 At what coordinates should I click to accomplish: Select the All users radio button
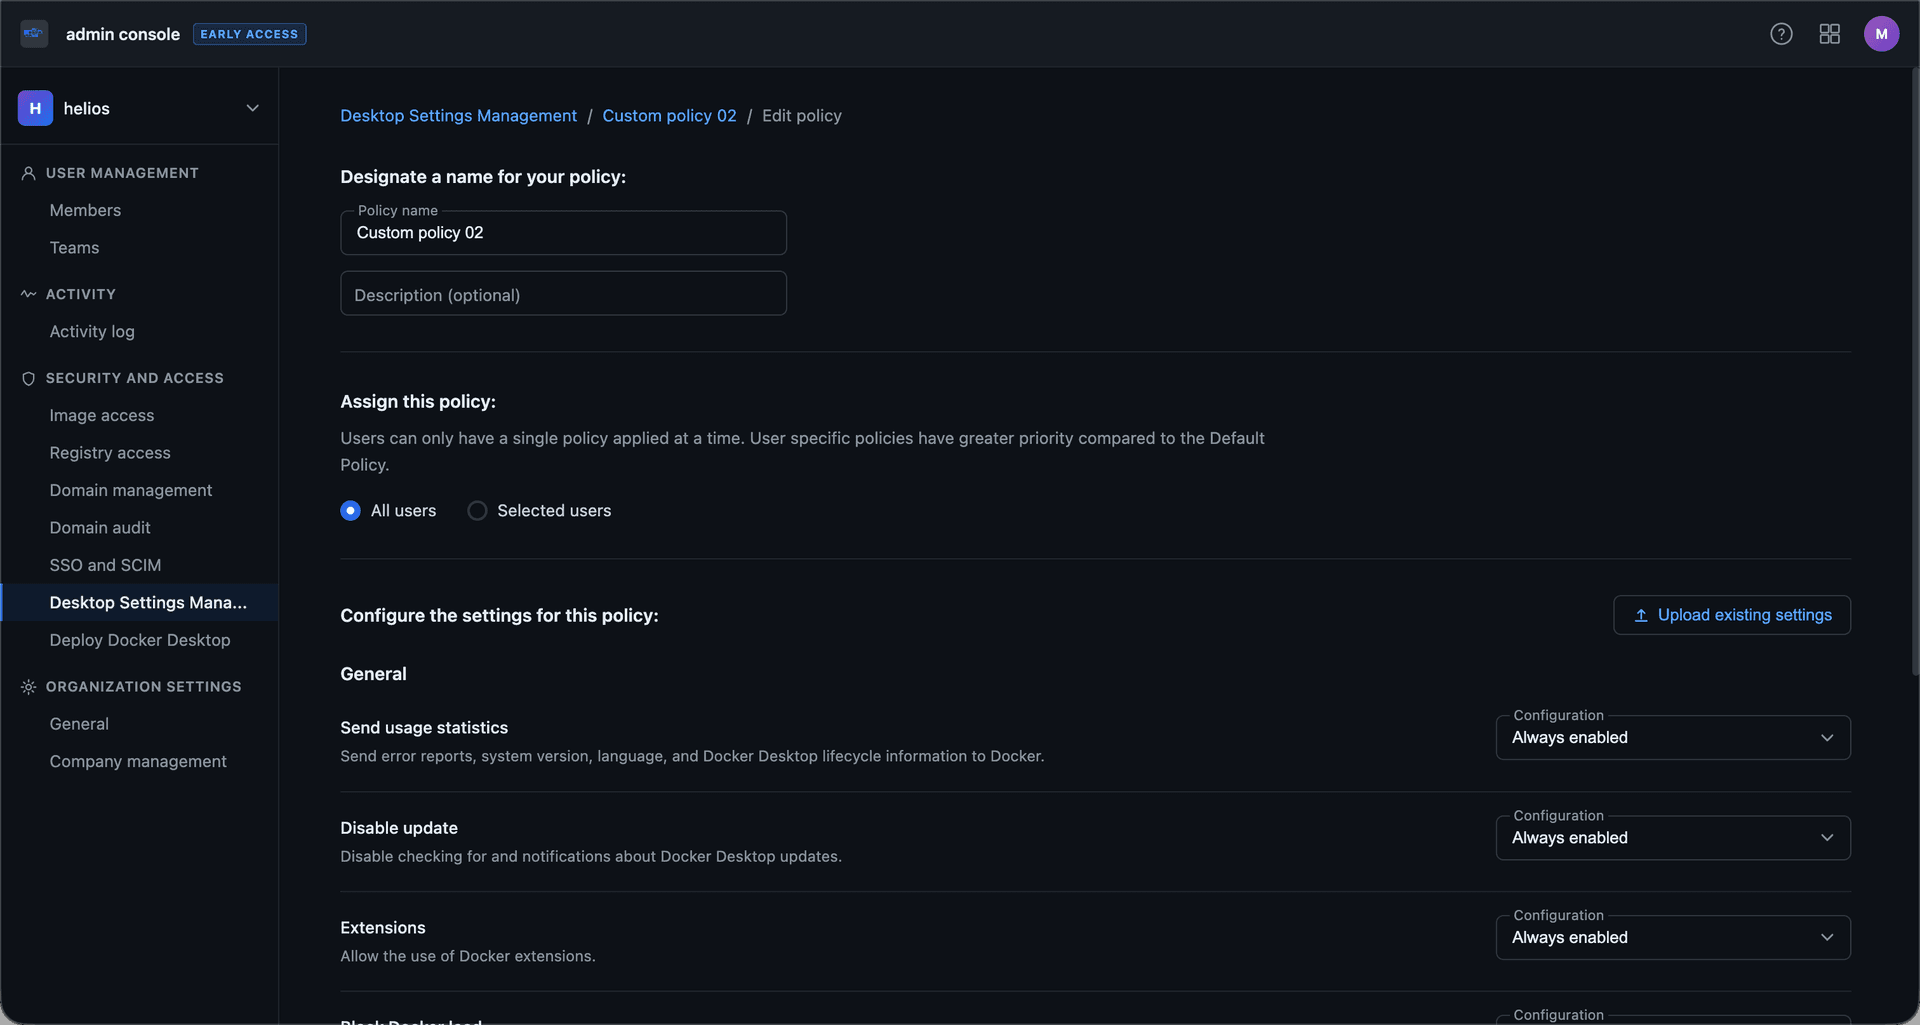(x=350, y=510)
